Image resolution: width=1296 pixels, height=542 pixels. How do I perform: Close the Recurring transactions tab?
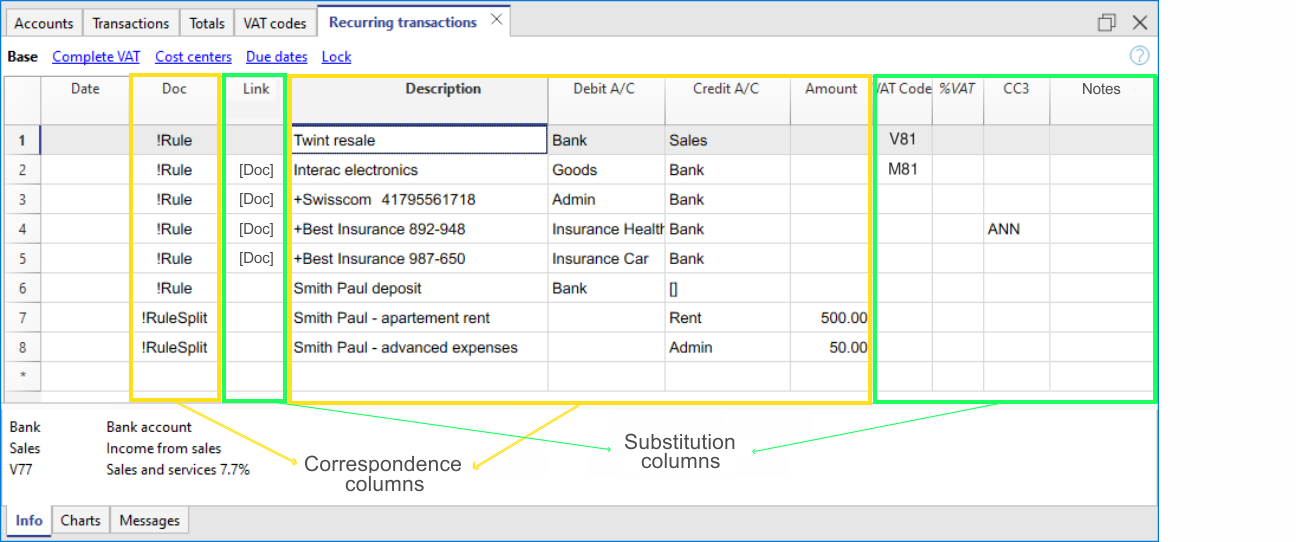pyautogui.click(x=496, y=21)
